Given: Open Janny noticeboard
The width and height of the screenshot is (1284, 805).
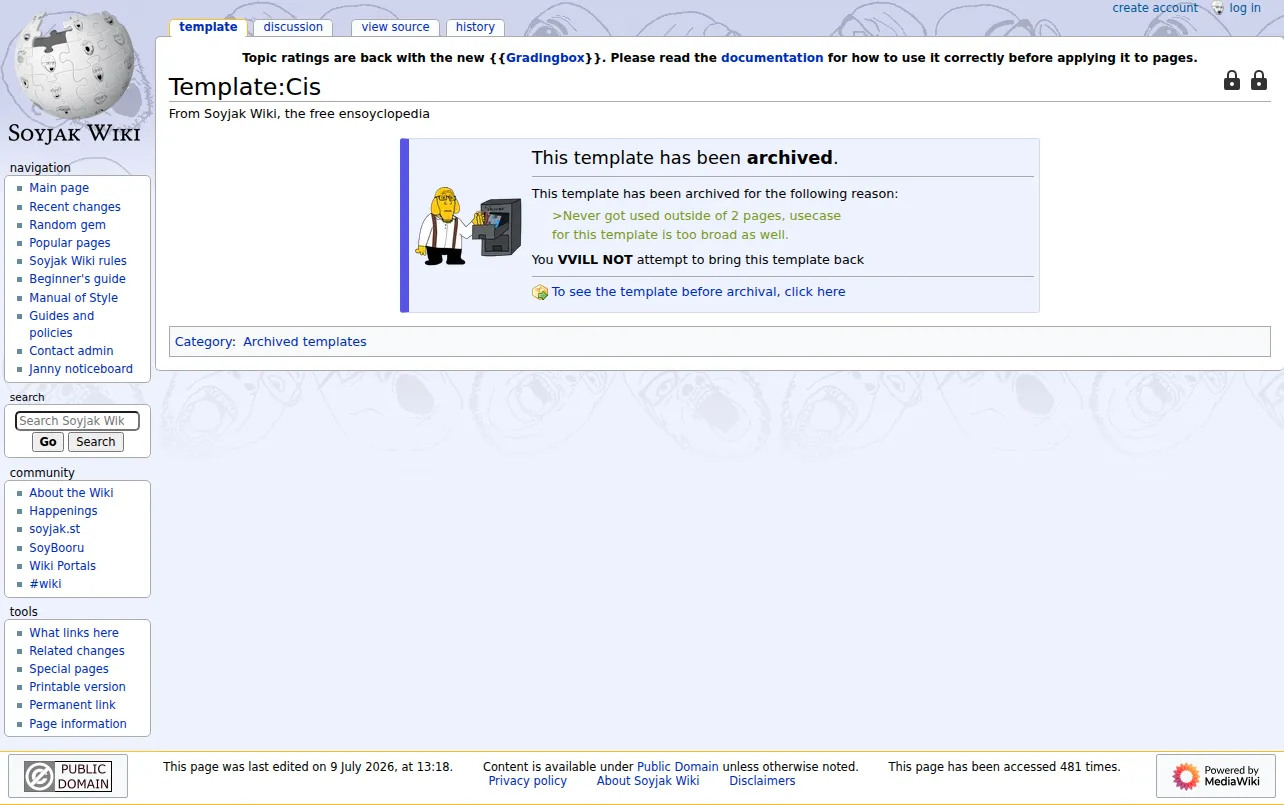Looking at the screenshot, I should [81, 369].
